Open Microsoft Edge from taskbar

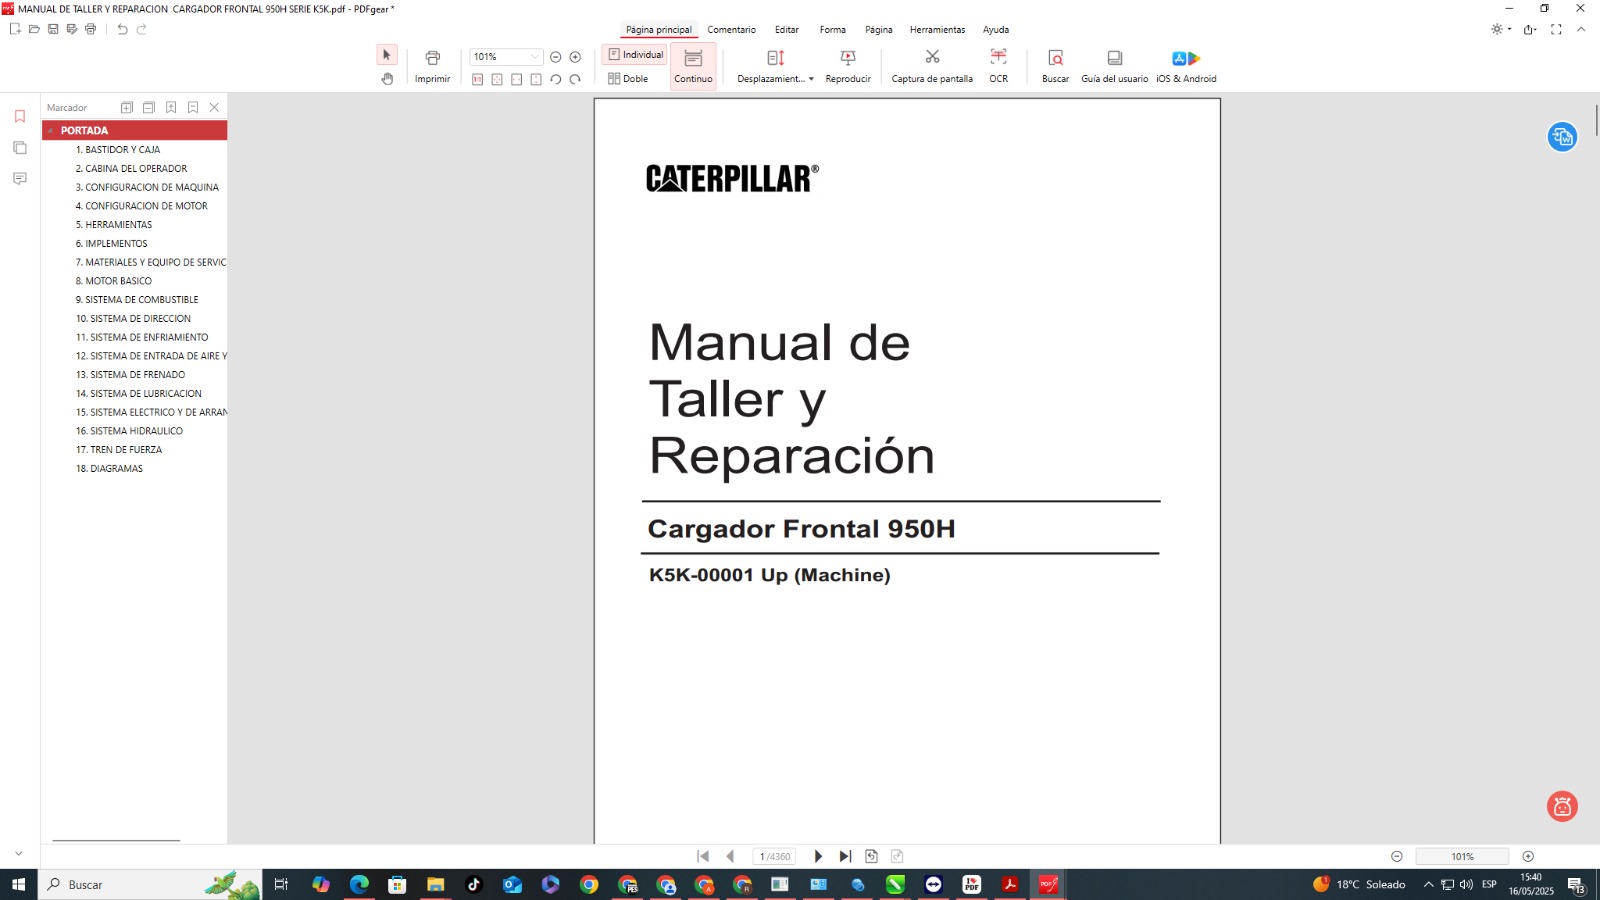click(x=359, y=884)
